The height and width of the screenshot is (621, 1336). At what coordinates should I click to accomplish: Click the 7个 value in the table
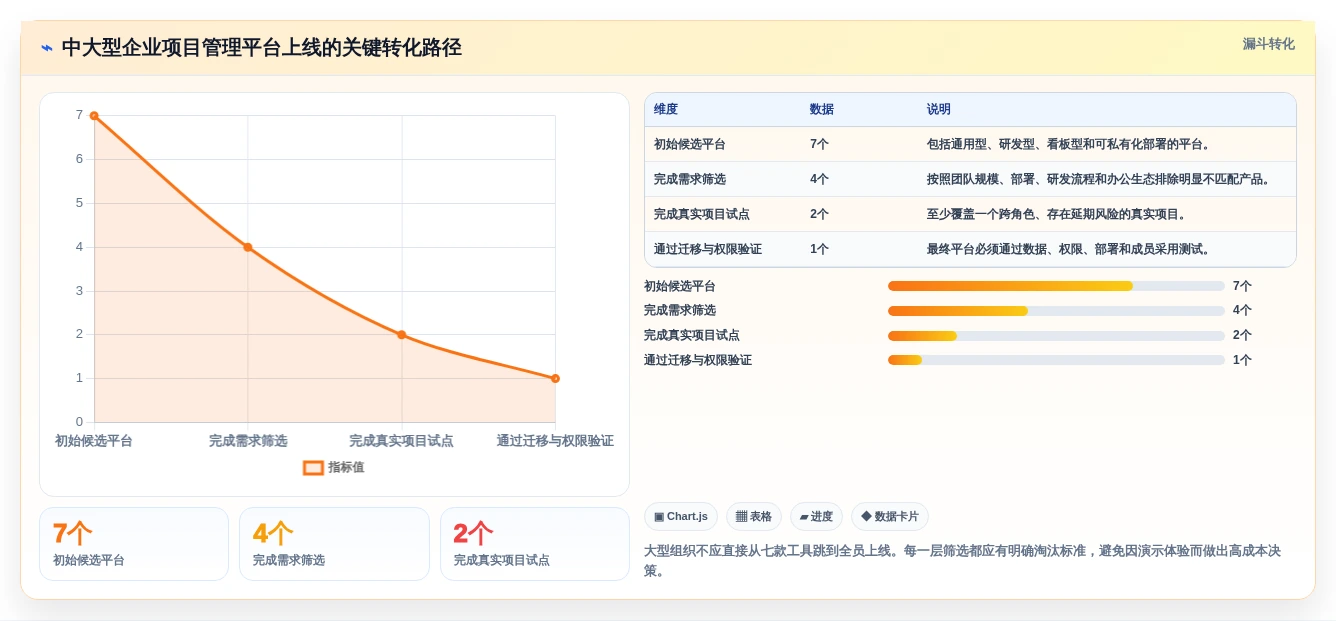point(819,144)
